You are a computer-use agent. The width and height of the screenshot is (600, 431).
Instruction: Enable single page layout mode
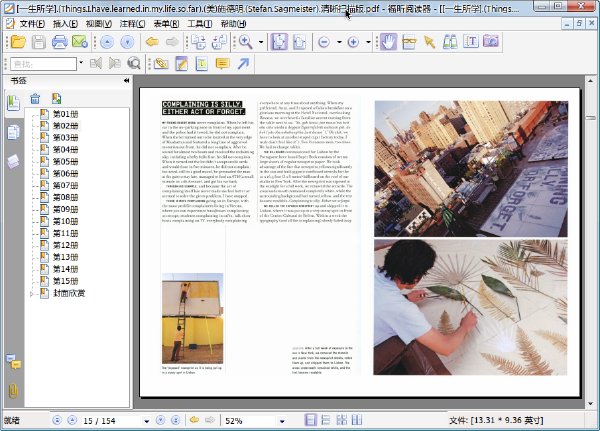pyautogui.click(x=310, y=420)
